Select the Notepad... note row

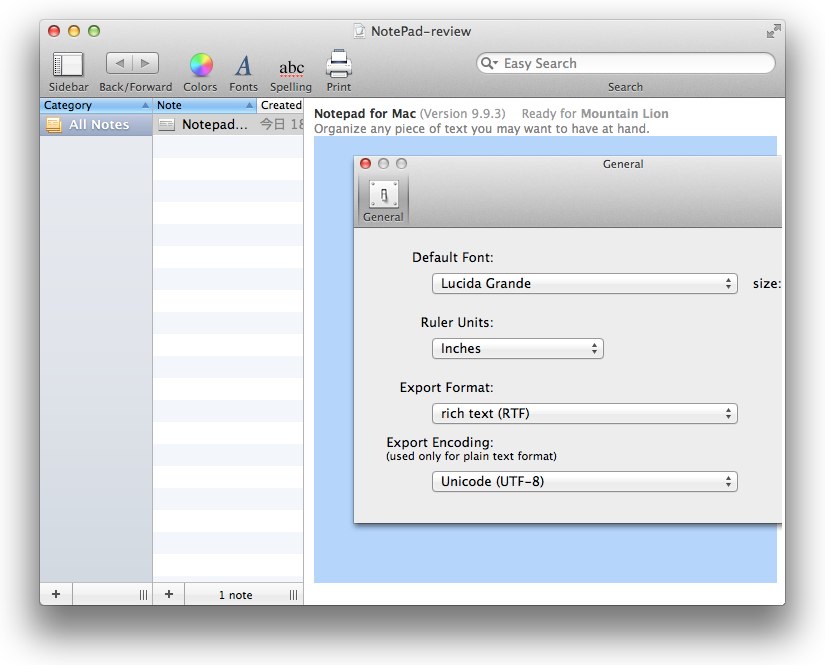click(228, 125)
